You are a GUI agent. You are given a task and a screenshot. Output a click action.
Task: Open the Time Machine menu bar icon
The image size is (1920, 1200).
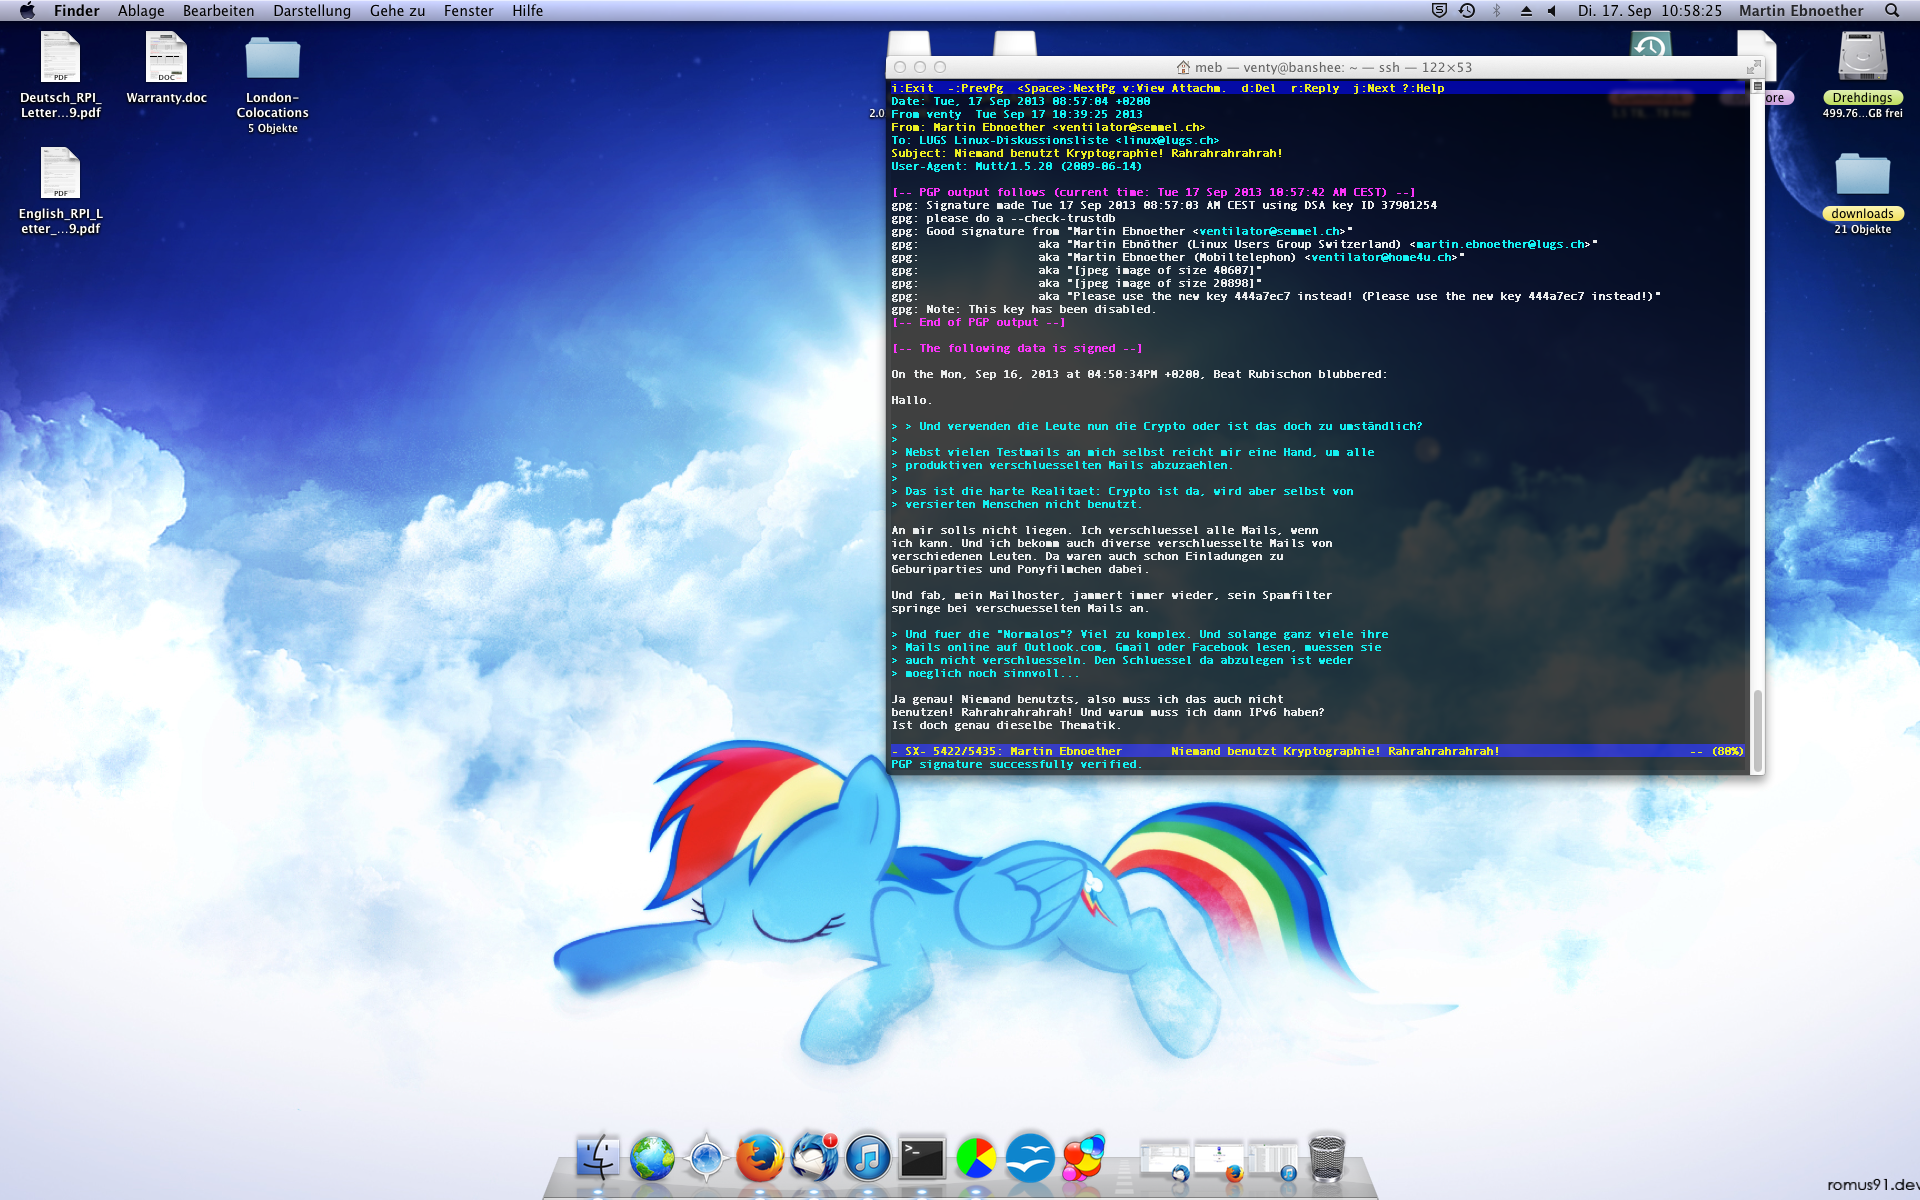pos(1467,10)
